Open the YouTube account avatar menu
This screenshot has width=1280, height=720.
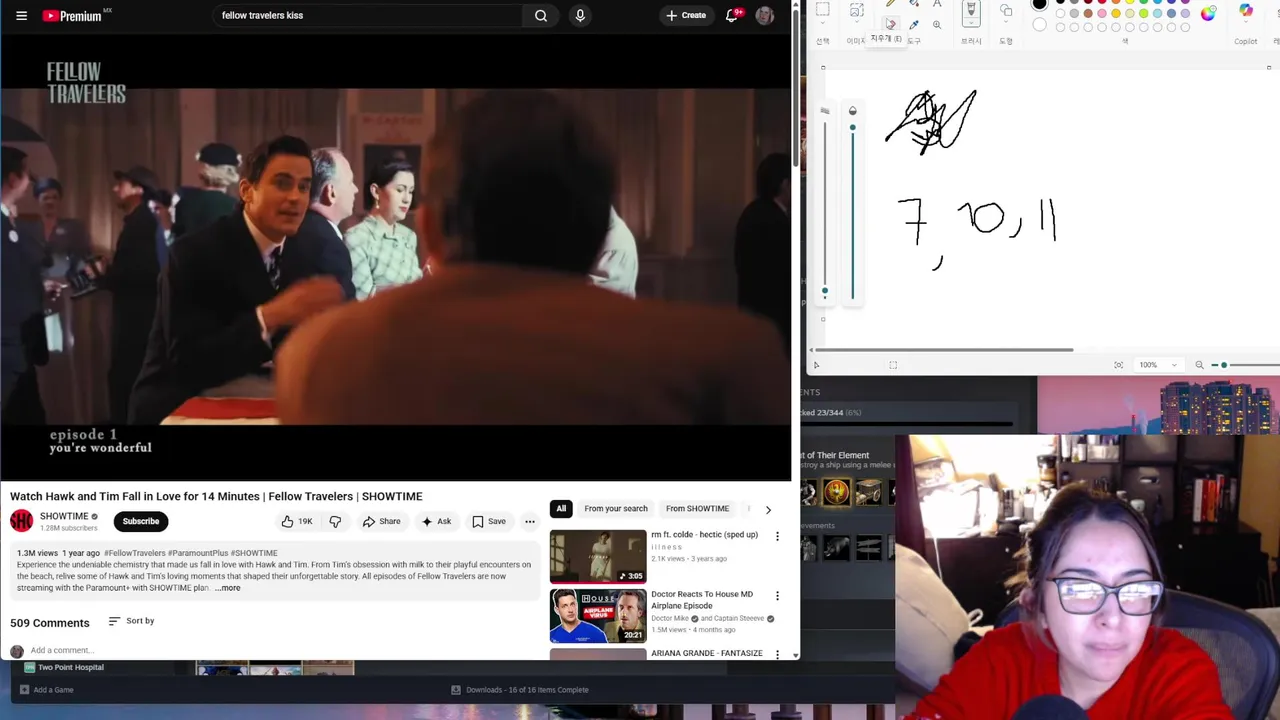(765, 15)
